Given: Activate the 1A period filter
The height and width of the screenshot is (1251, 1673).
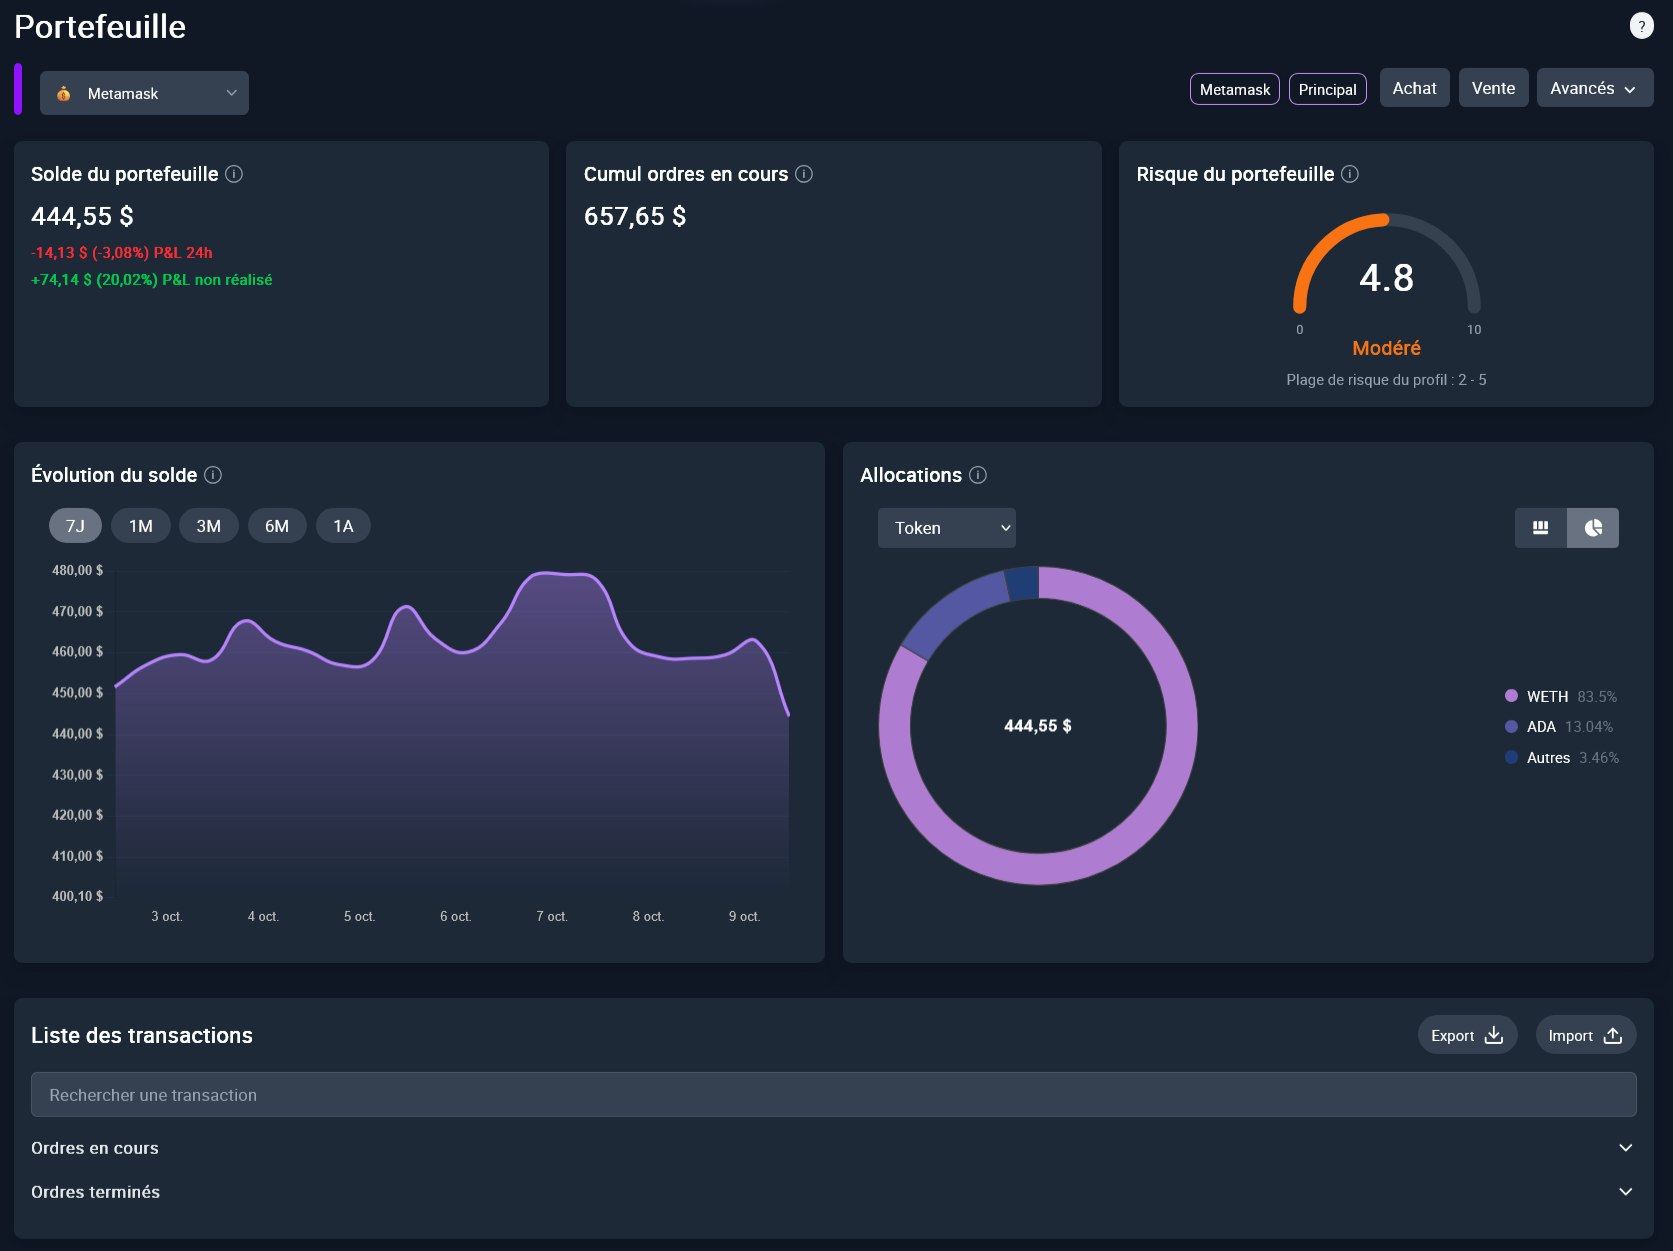Looking at the screenshot, I should tap(343, 525).
